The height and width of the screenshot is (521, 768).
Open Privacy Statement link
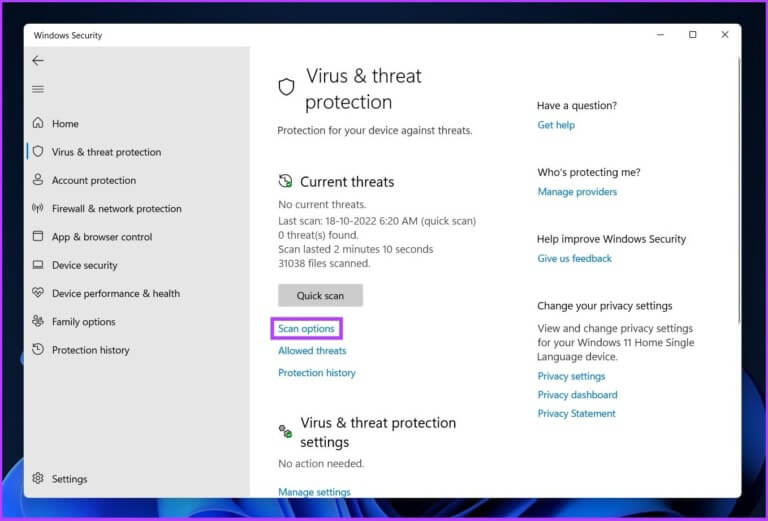tap(576, 413)
